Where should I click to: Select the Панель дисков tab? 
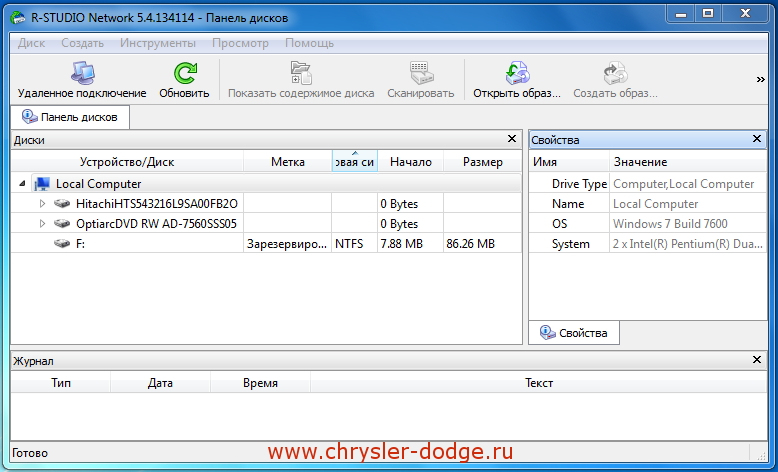click(70, 117)
